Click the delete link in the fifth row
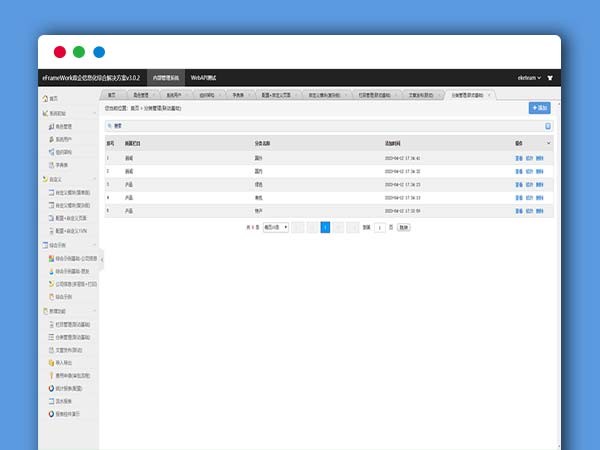 (541, 211)
